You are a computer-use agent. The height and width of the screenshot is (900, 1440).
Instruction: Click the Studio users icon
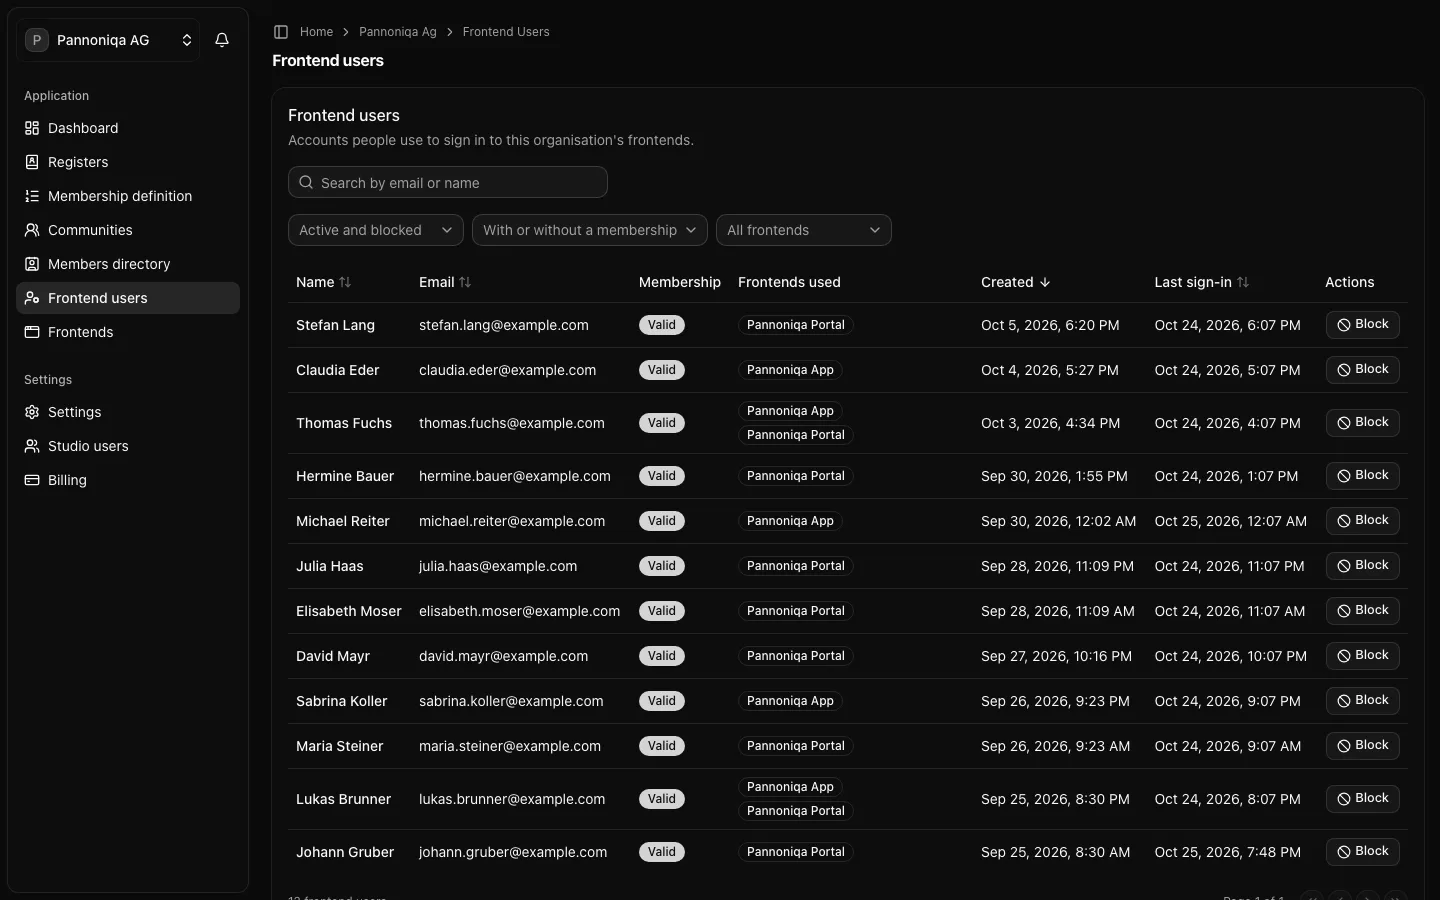(32, 446)
